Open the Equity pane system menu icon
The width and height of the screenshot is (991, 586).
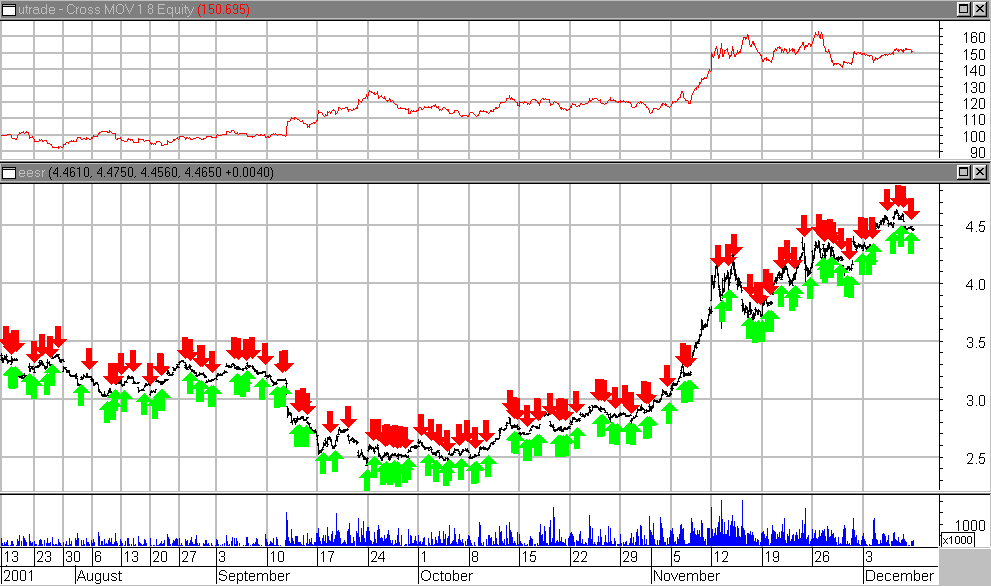tap(8, 9)
